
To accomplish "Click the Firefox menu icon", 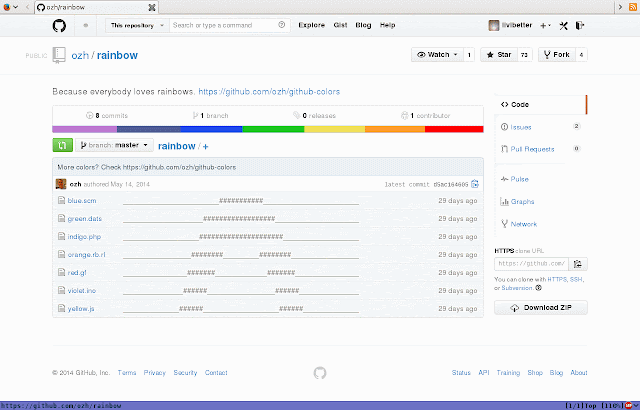I will [x=7, y=7].
